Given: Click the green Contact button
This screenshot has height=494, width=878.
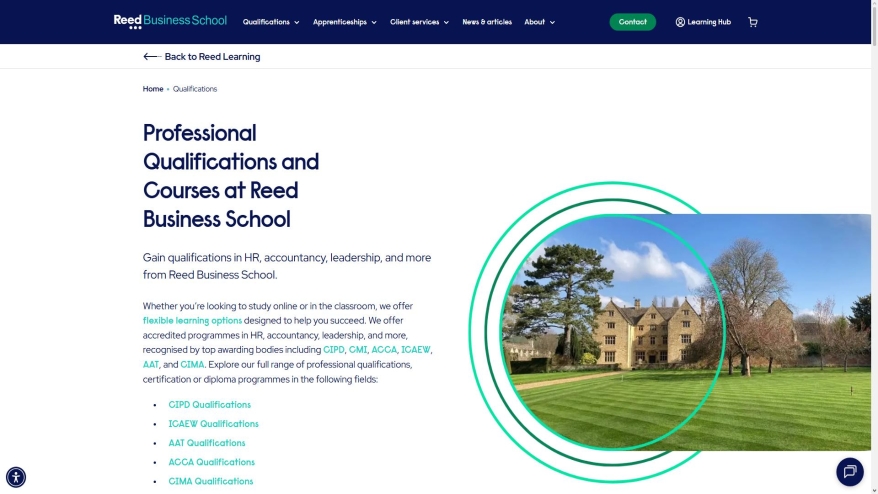Looking at the screenshot, I should coord(632,22).
